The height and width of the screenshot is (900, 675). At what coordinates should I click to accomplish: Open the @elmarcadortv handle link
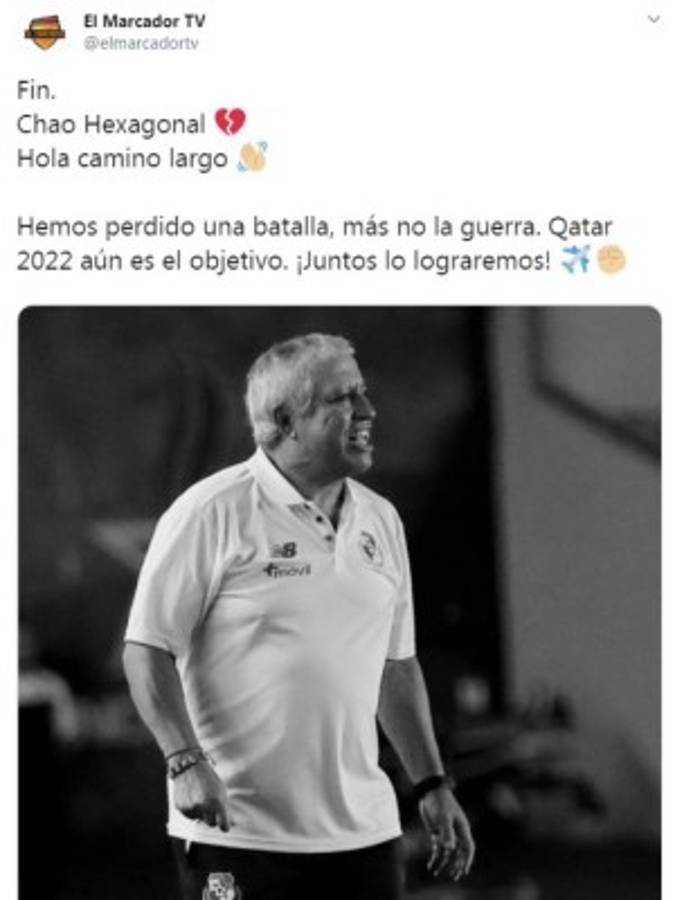(141, 44)
